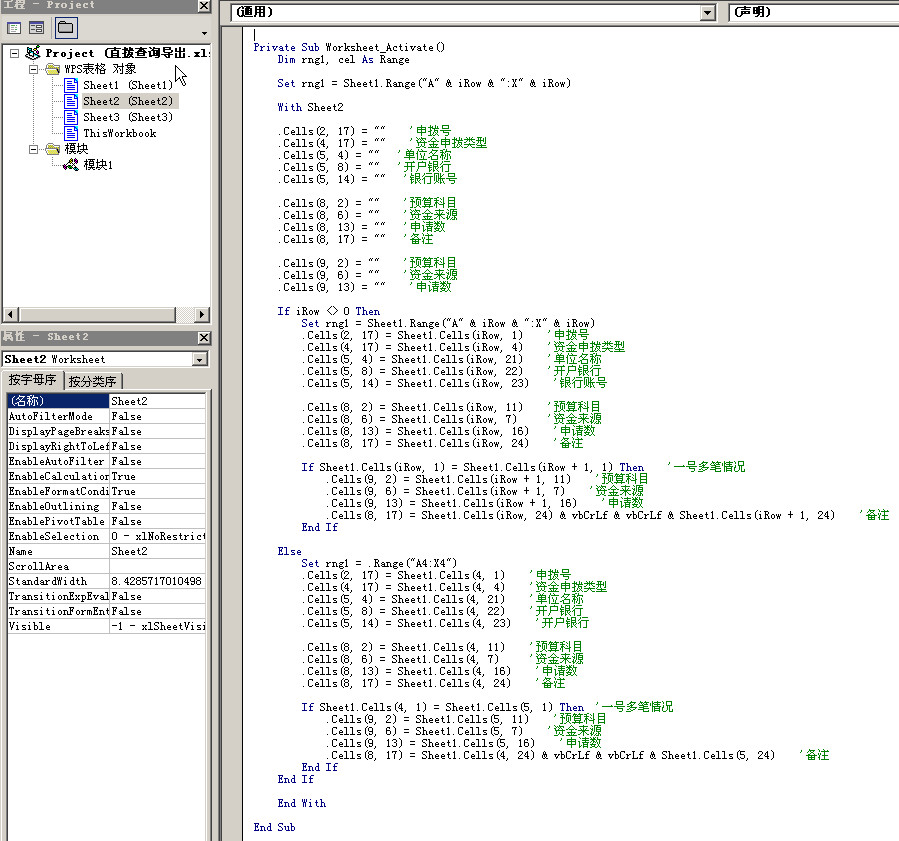Click the Visible property value field
899x841 pixels.
click(157, 626)
